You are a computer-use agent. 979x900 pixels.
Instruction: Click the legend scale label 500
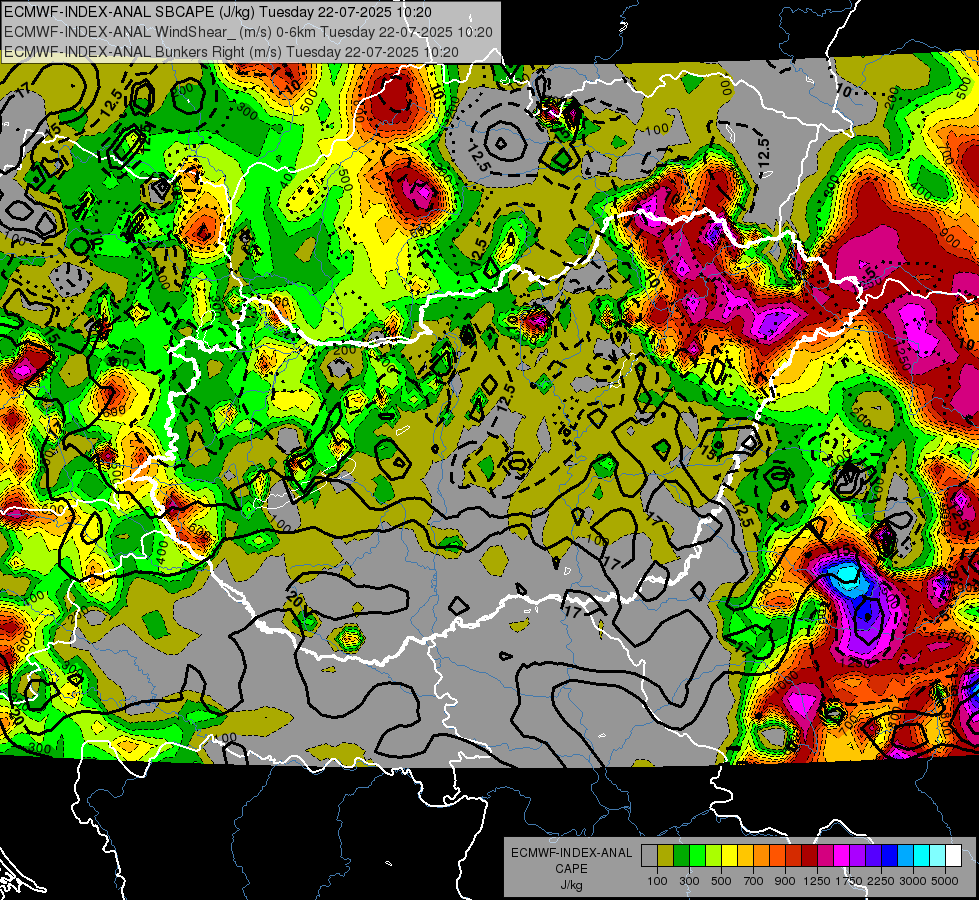pyautogui.click(x=721, y=881)
